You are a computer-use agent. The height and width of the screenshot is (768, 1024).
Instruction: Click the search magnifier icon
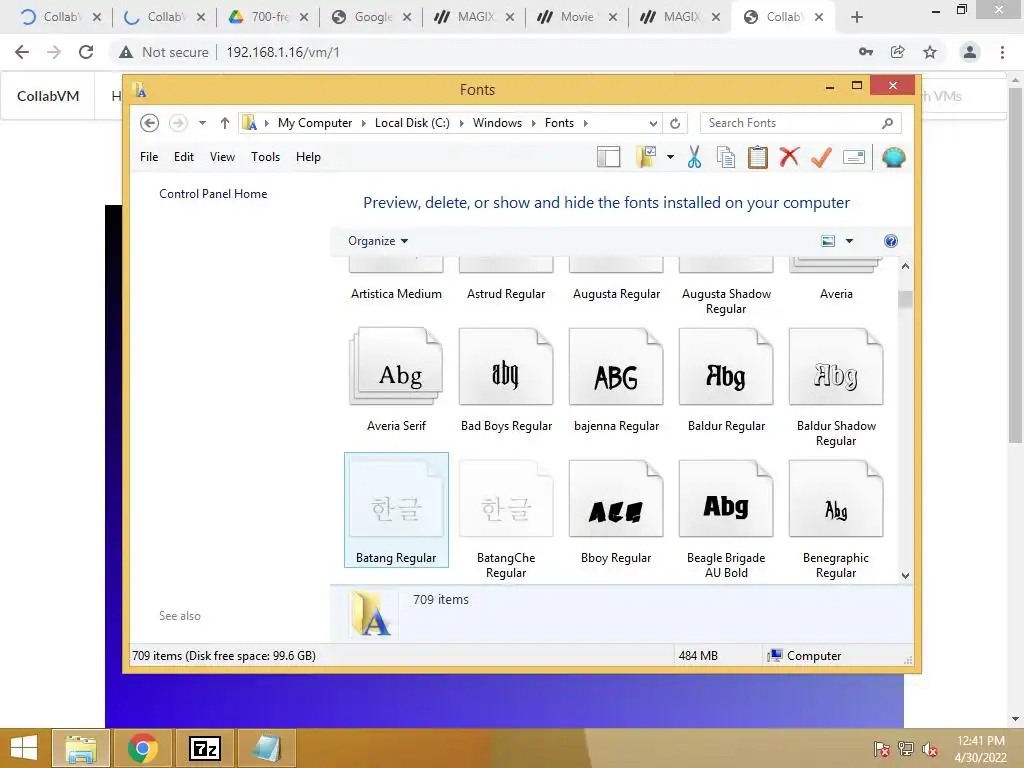pyautogui.click(x=887, y=123)
